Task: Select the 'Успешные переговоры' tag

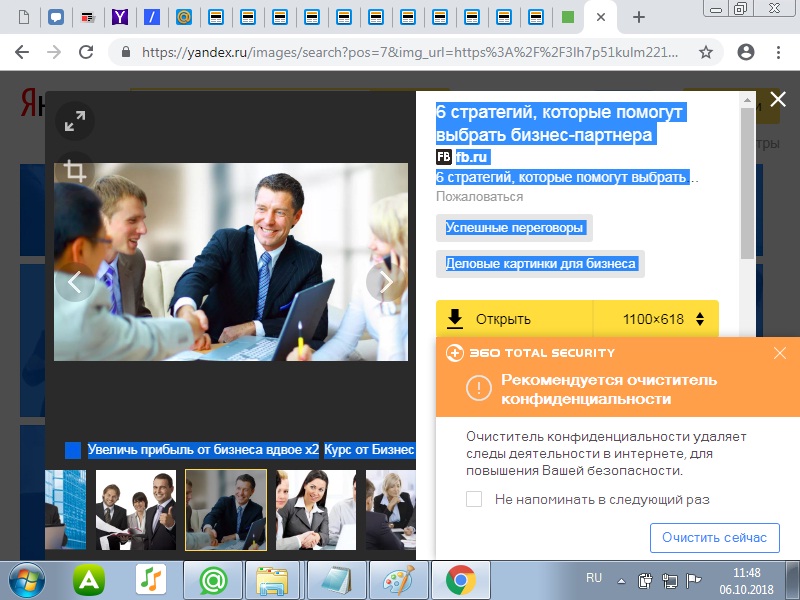Action: (x=514, y=228)
